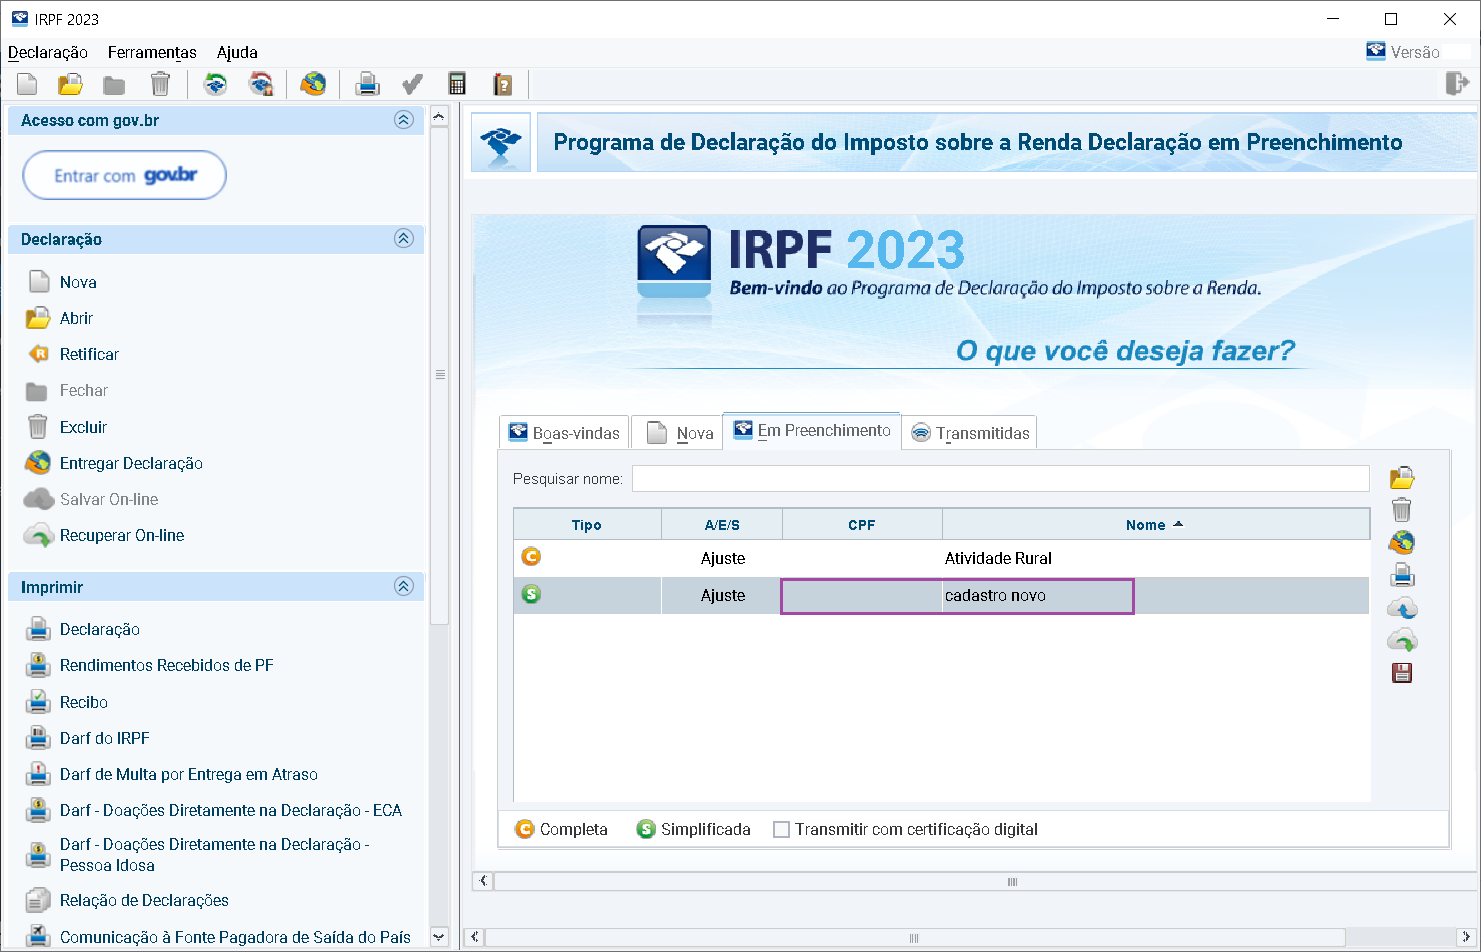Open the Ajuda menu
This screenshot has height=952, width=1481.
point(237,52)
